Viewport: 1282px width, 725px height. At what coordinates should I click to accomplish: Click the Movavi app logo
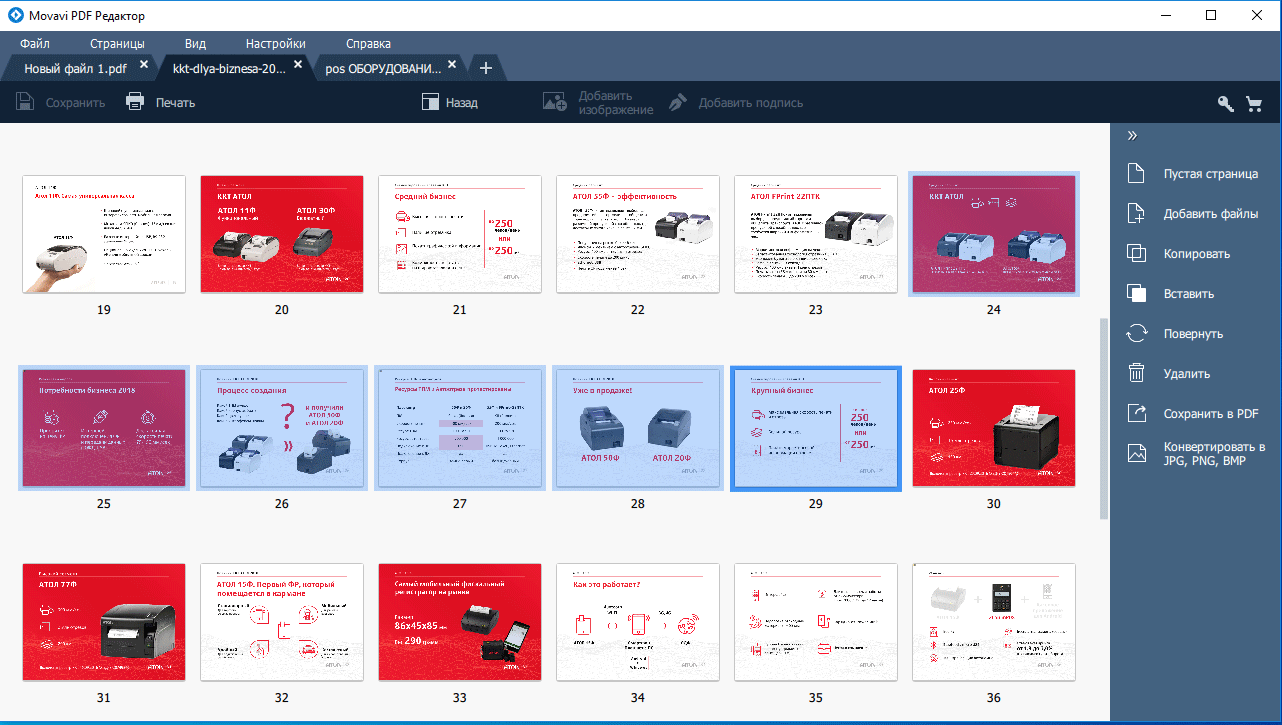pos(15,15)
